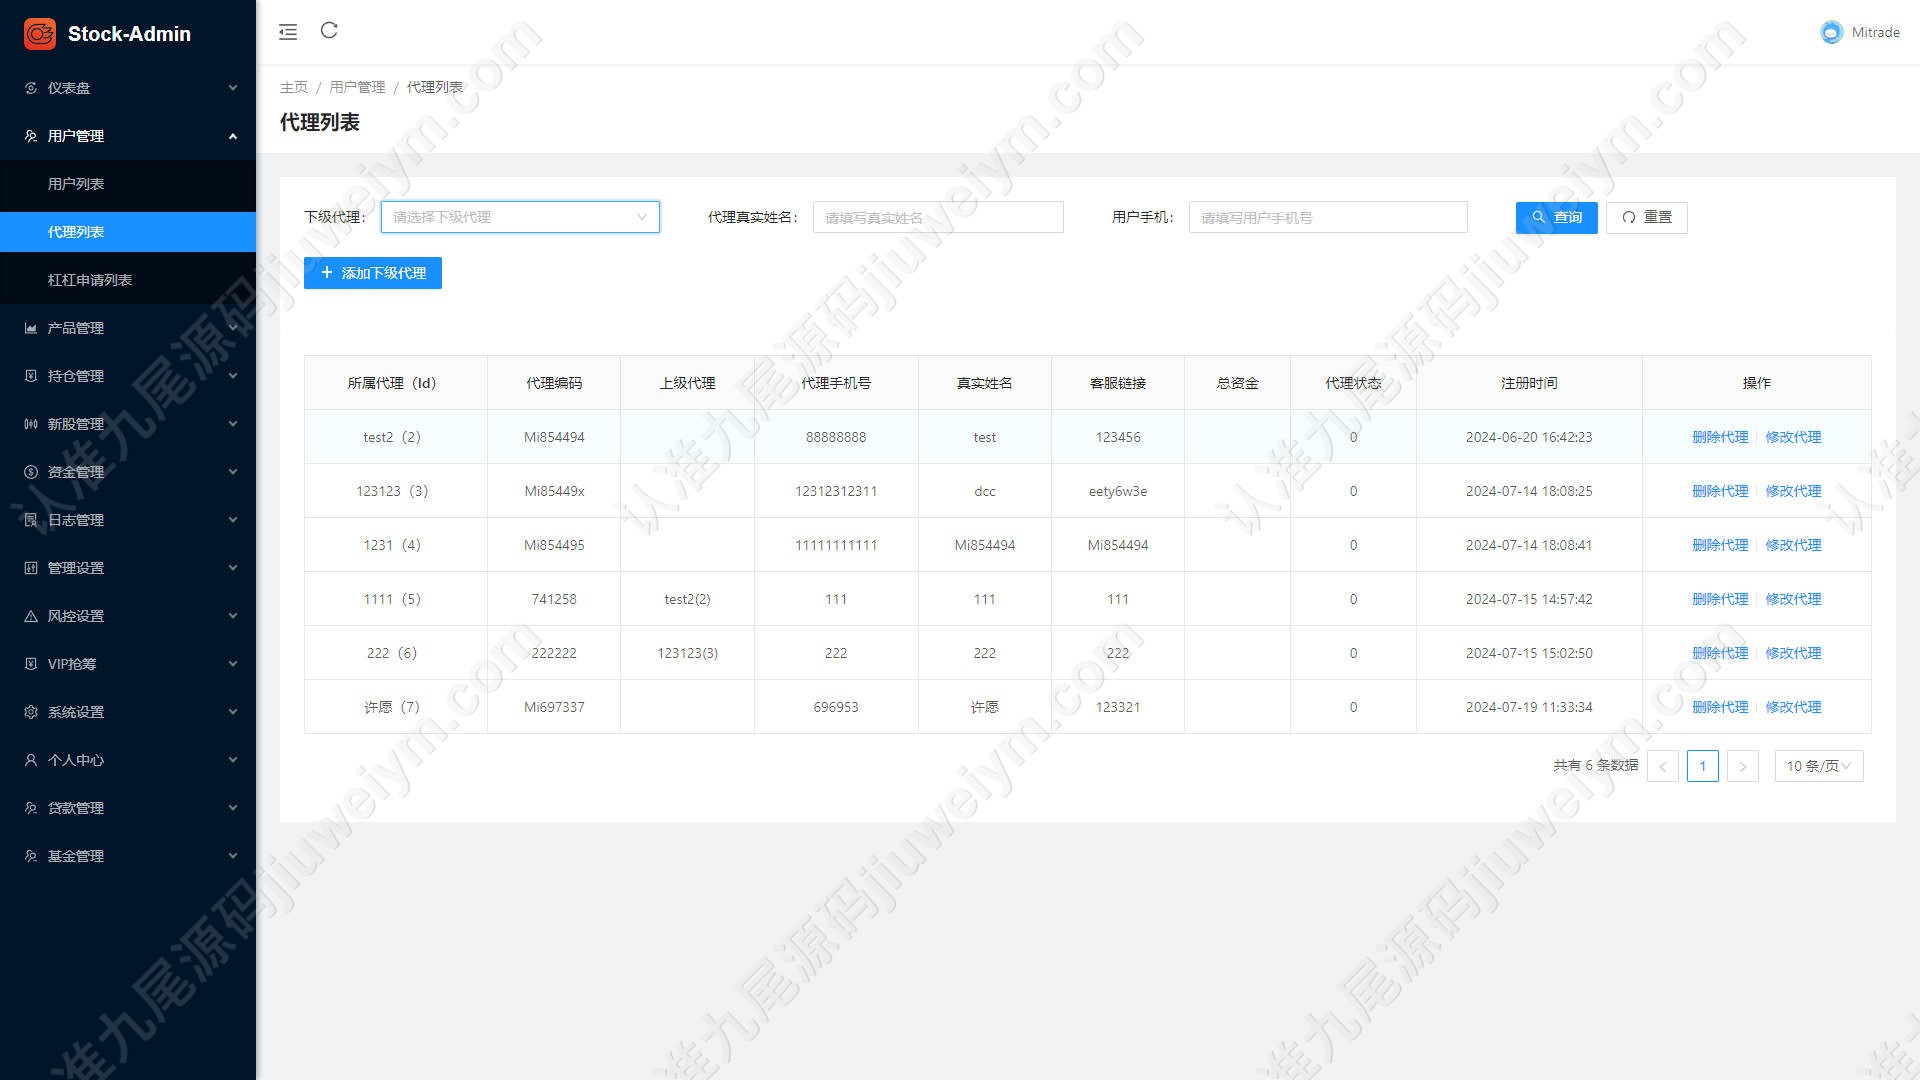This screenshot has width=1920, height=1080.
Task: Delete agent test2 (2) via 删除代理
Action: [1720, 437]
